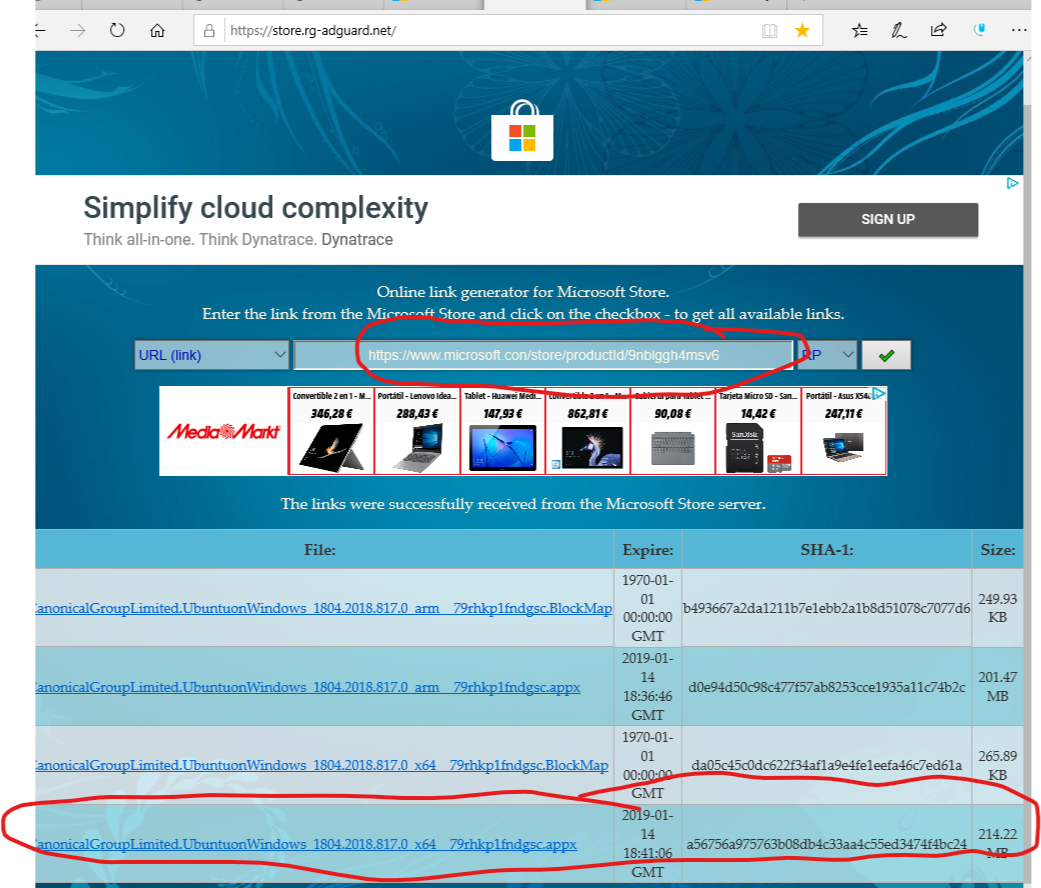Image resolution: width=1041 pixels, height=888 pixels.
Task: Click AdChoices icon on Dynatrace ad
Action: click(1012, 183)
